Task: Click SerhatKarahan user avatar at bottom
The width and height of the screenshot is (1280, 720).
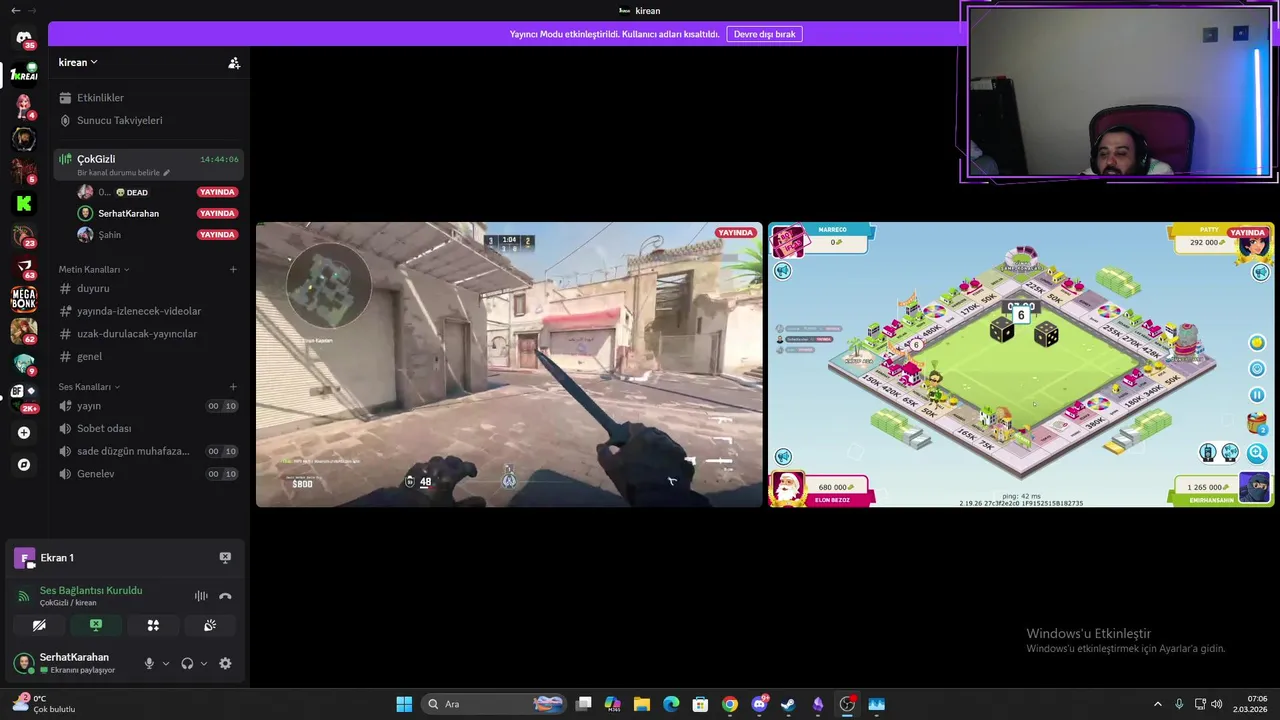Action: [23, 663]
